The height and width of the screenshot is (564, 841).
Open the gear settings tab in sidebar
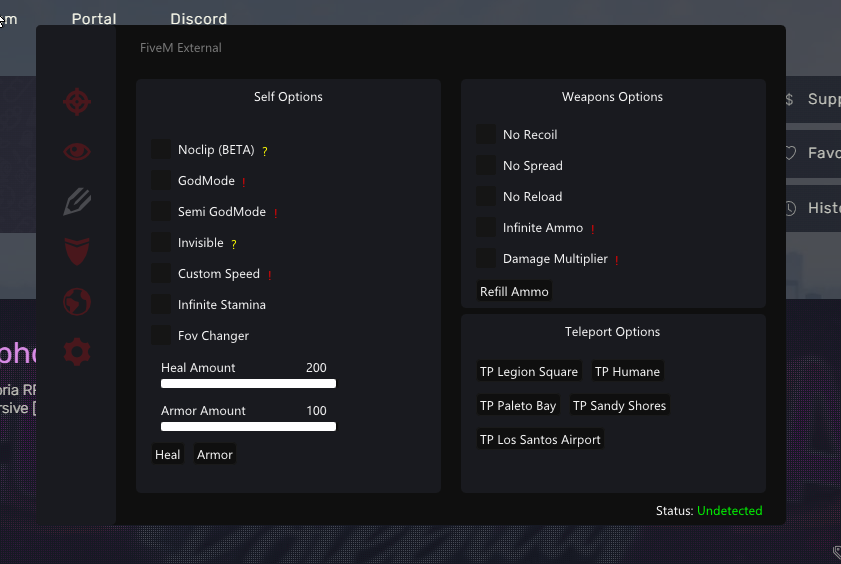[77, 352]
